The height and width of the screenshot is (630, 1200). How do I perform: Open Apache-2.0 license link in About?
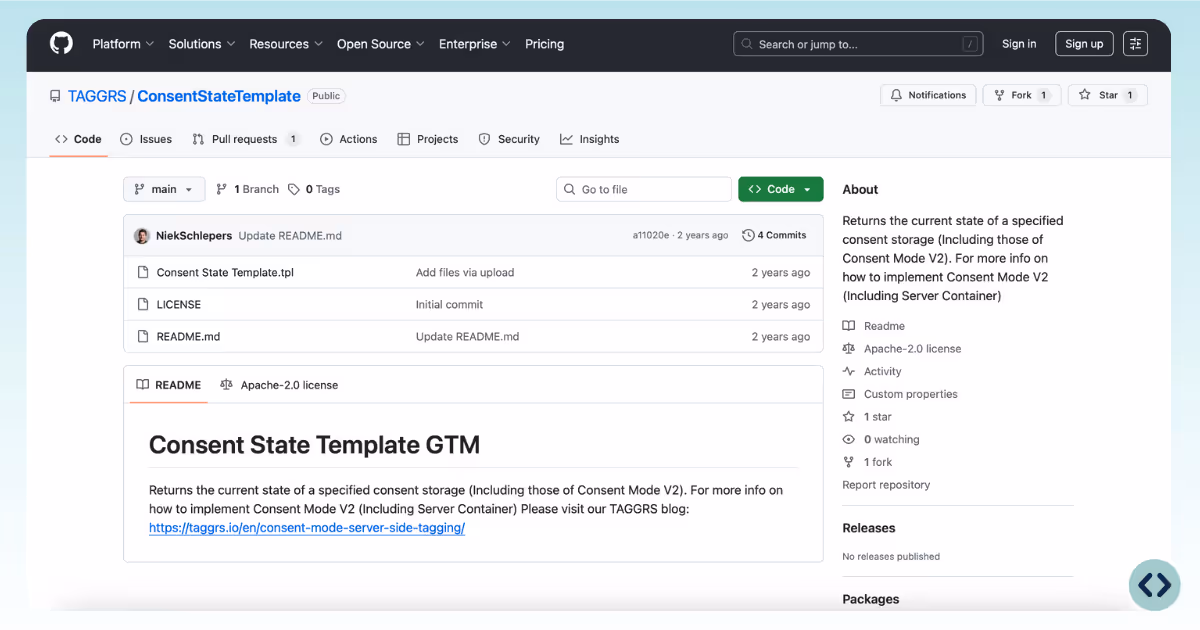(902, 349)
